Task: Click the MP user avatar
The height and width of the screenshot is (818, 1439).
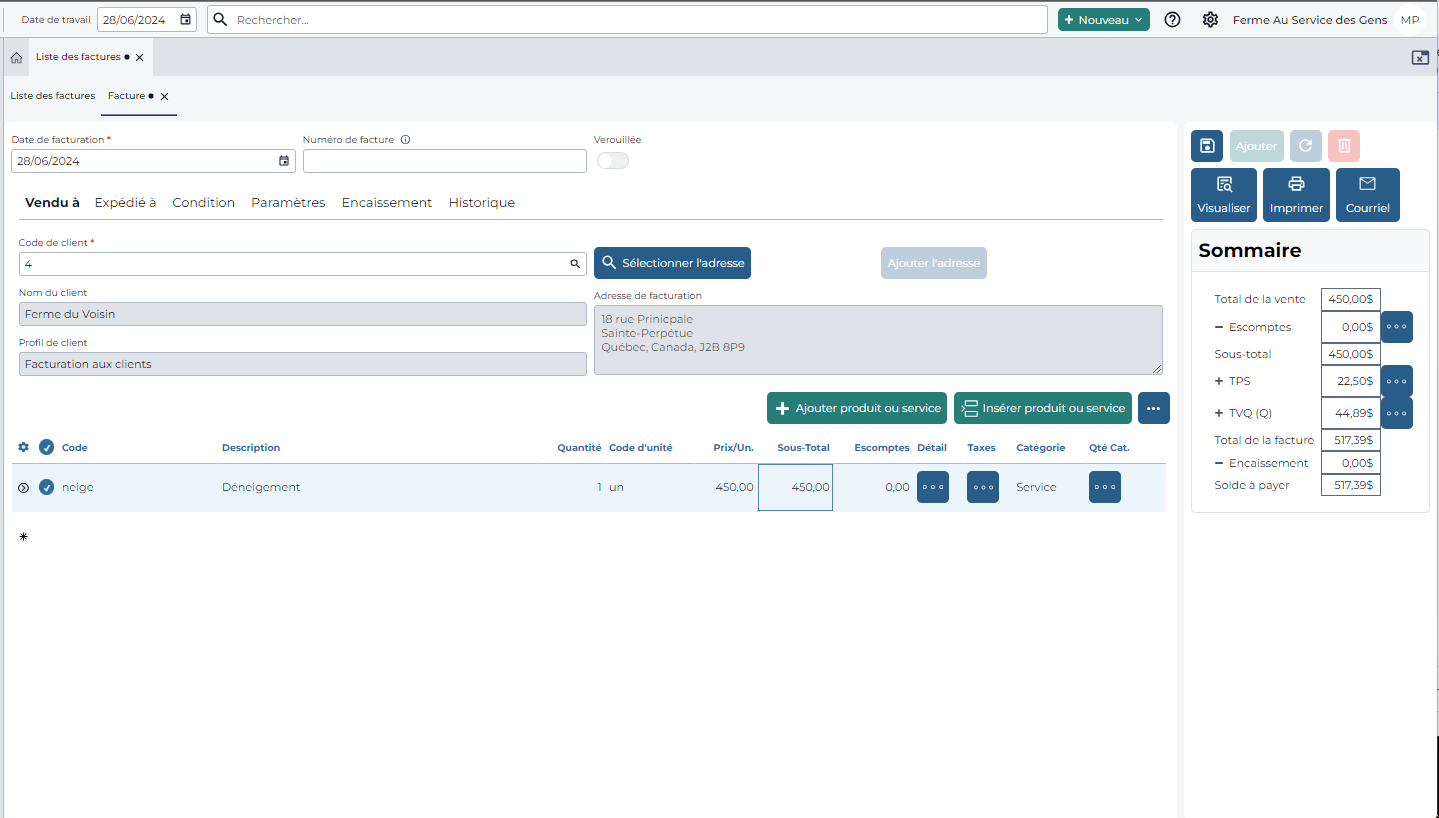Action: click(1410, 20)
